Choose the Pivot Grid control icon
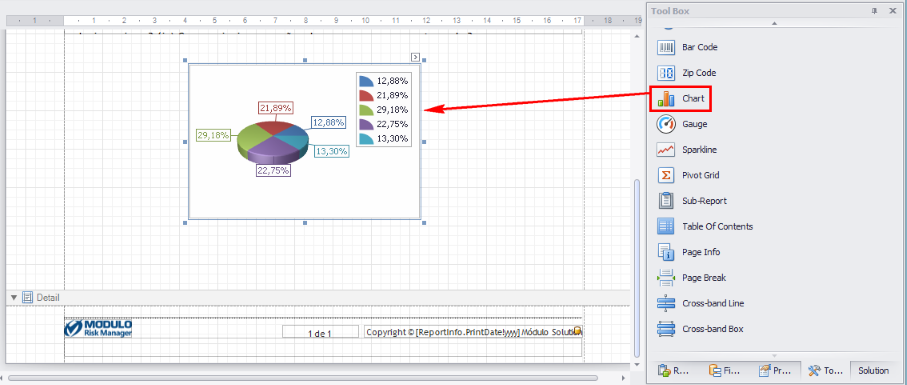The height and width of the screenshot is (385, 907). (666, 175)
